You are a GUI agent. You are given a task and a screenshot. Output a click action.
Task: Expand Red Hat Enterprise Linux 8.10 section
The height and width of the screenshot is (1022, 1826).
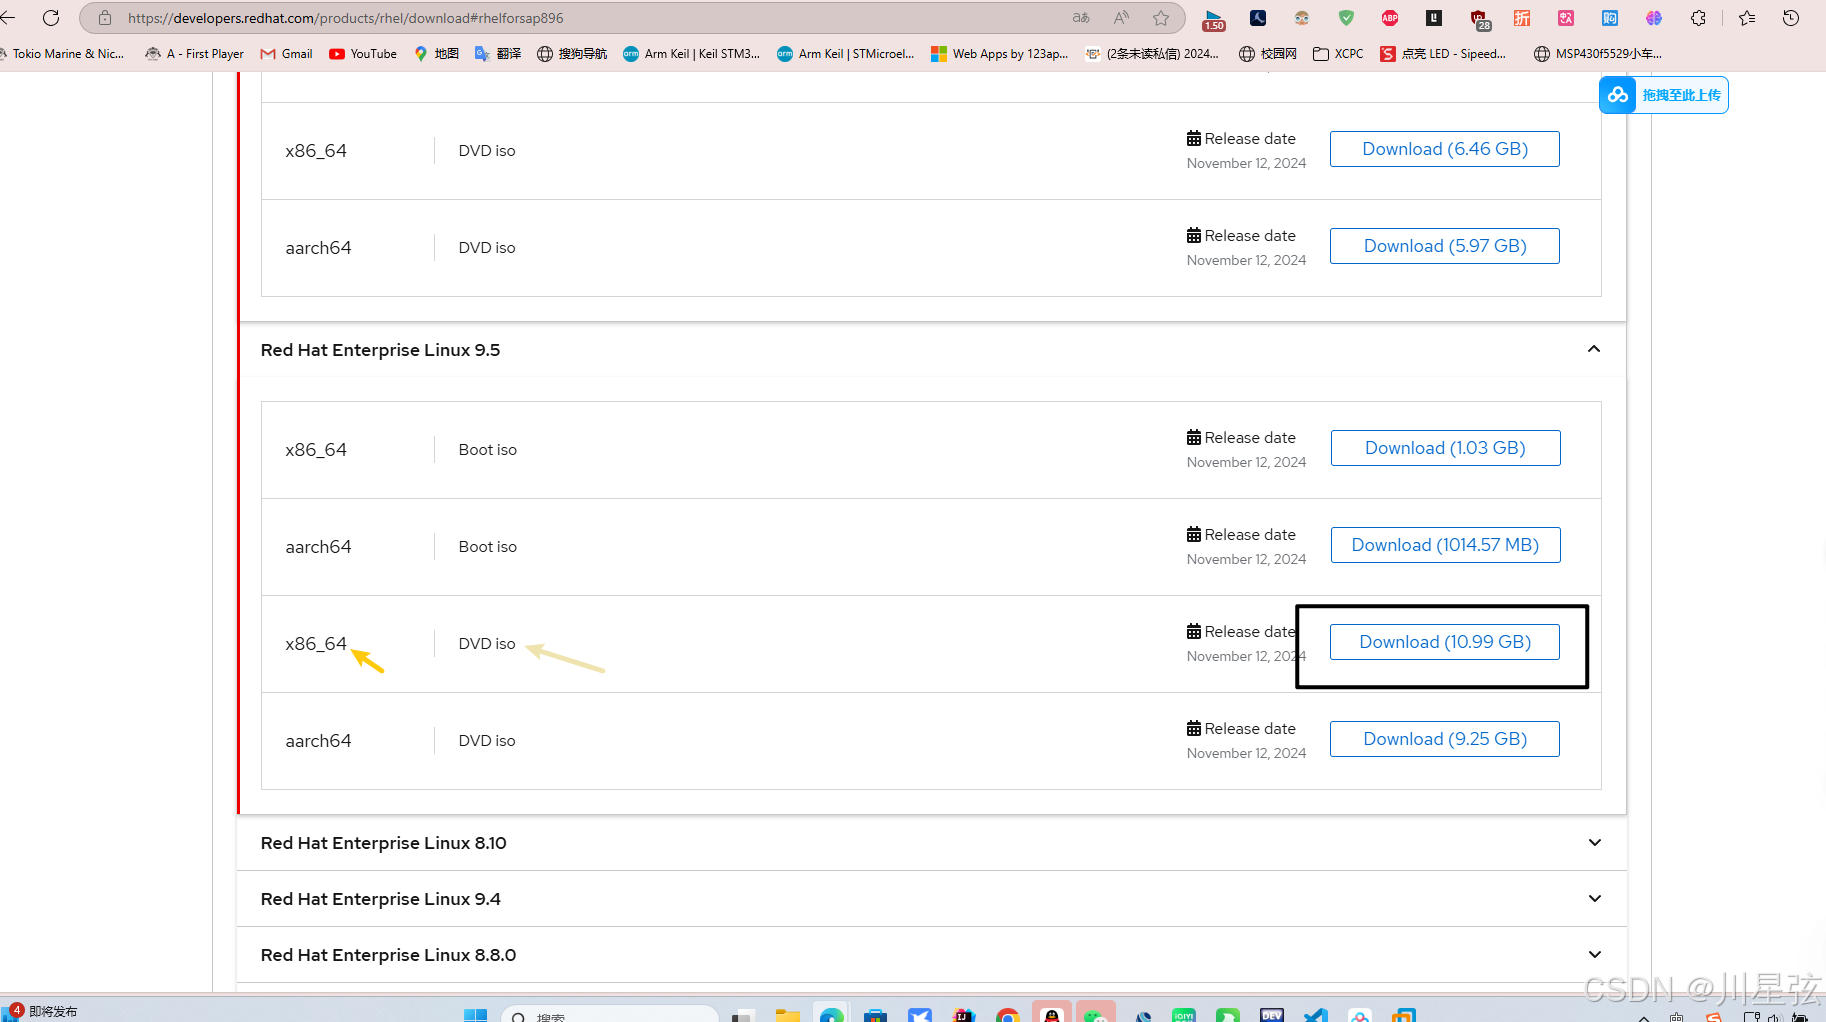1594,843
